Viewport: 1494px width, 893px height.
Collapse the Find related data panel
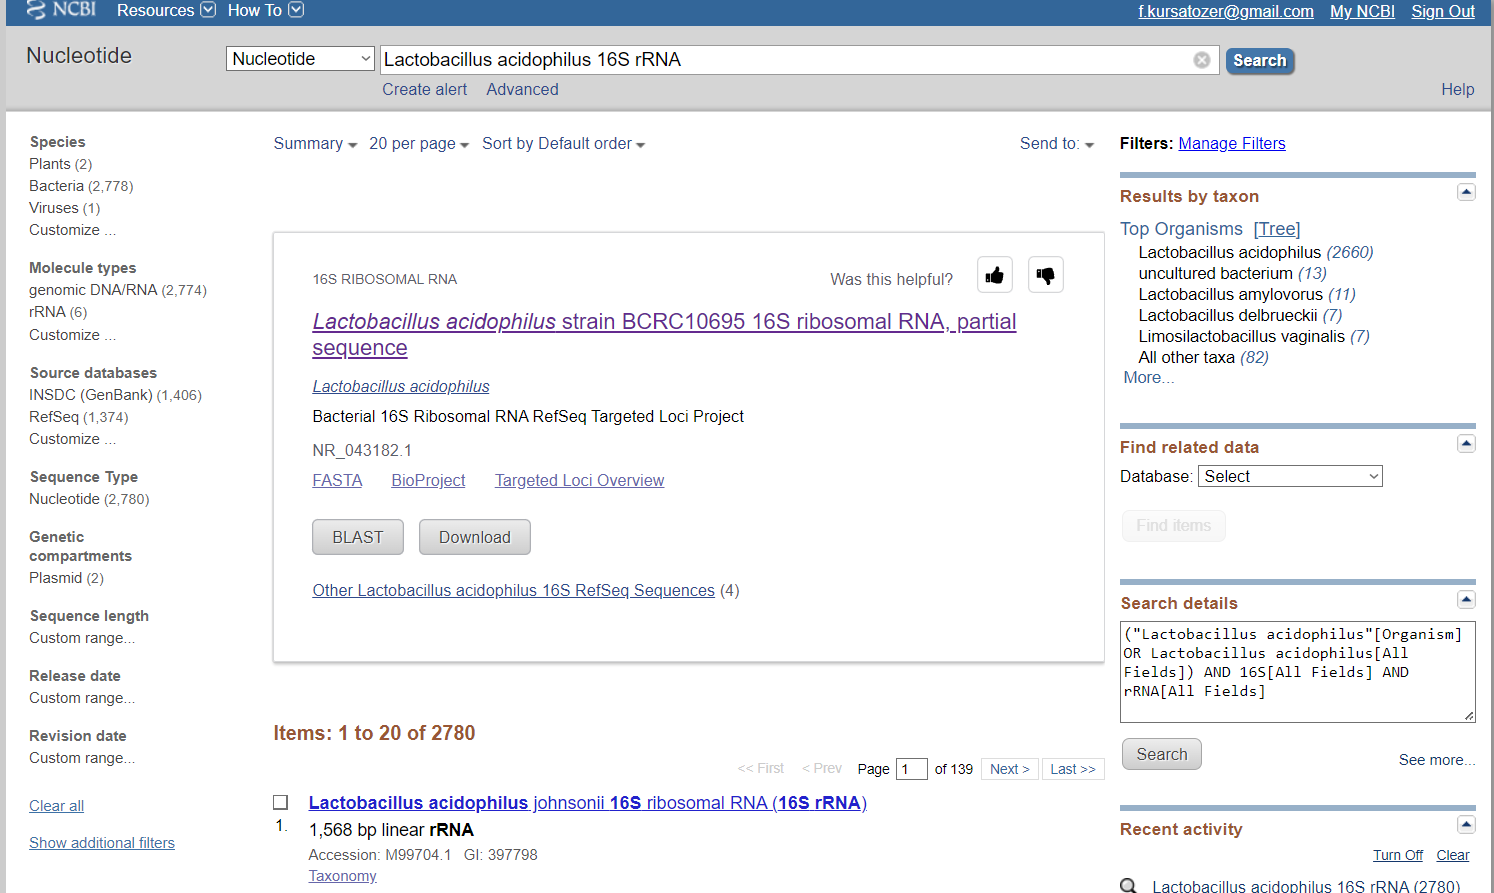point(1466,443)
